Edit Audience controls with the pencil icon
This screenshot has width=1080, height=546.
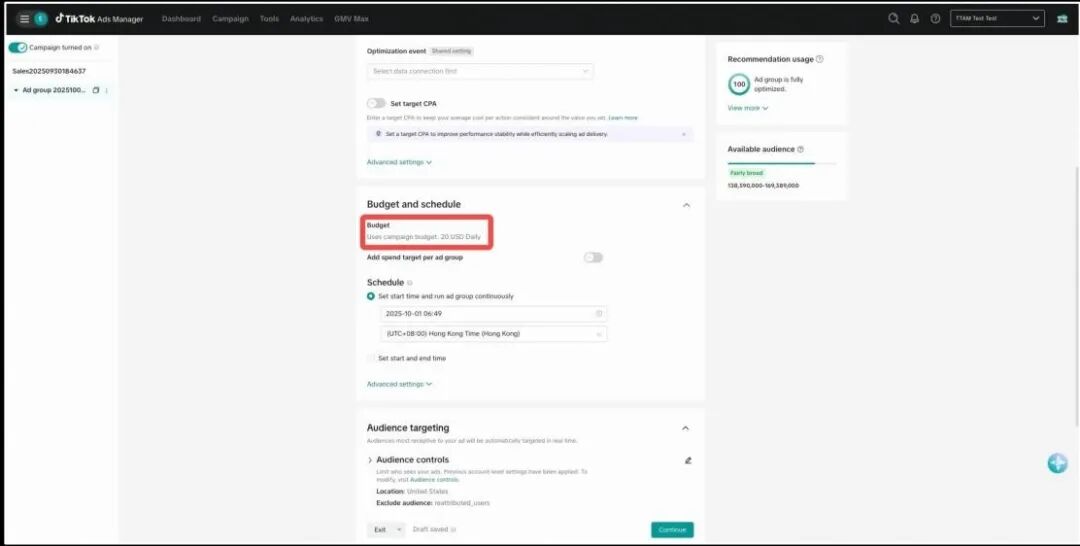click(x=687, y=460)
